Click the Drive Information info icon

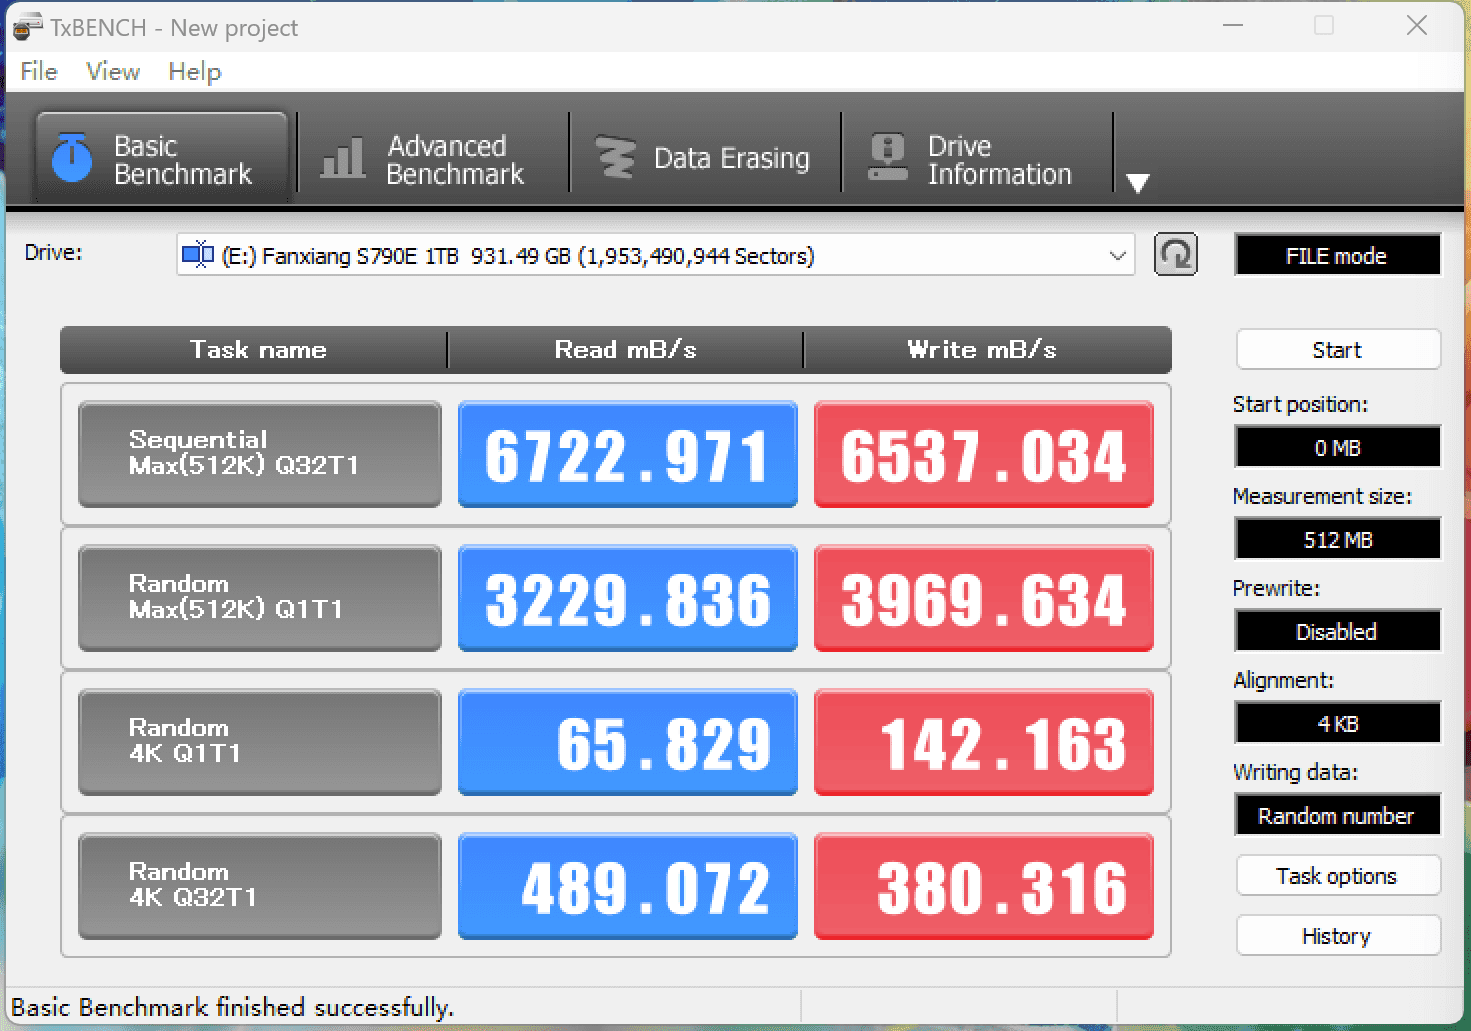[886, 156]
